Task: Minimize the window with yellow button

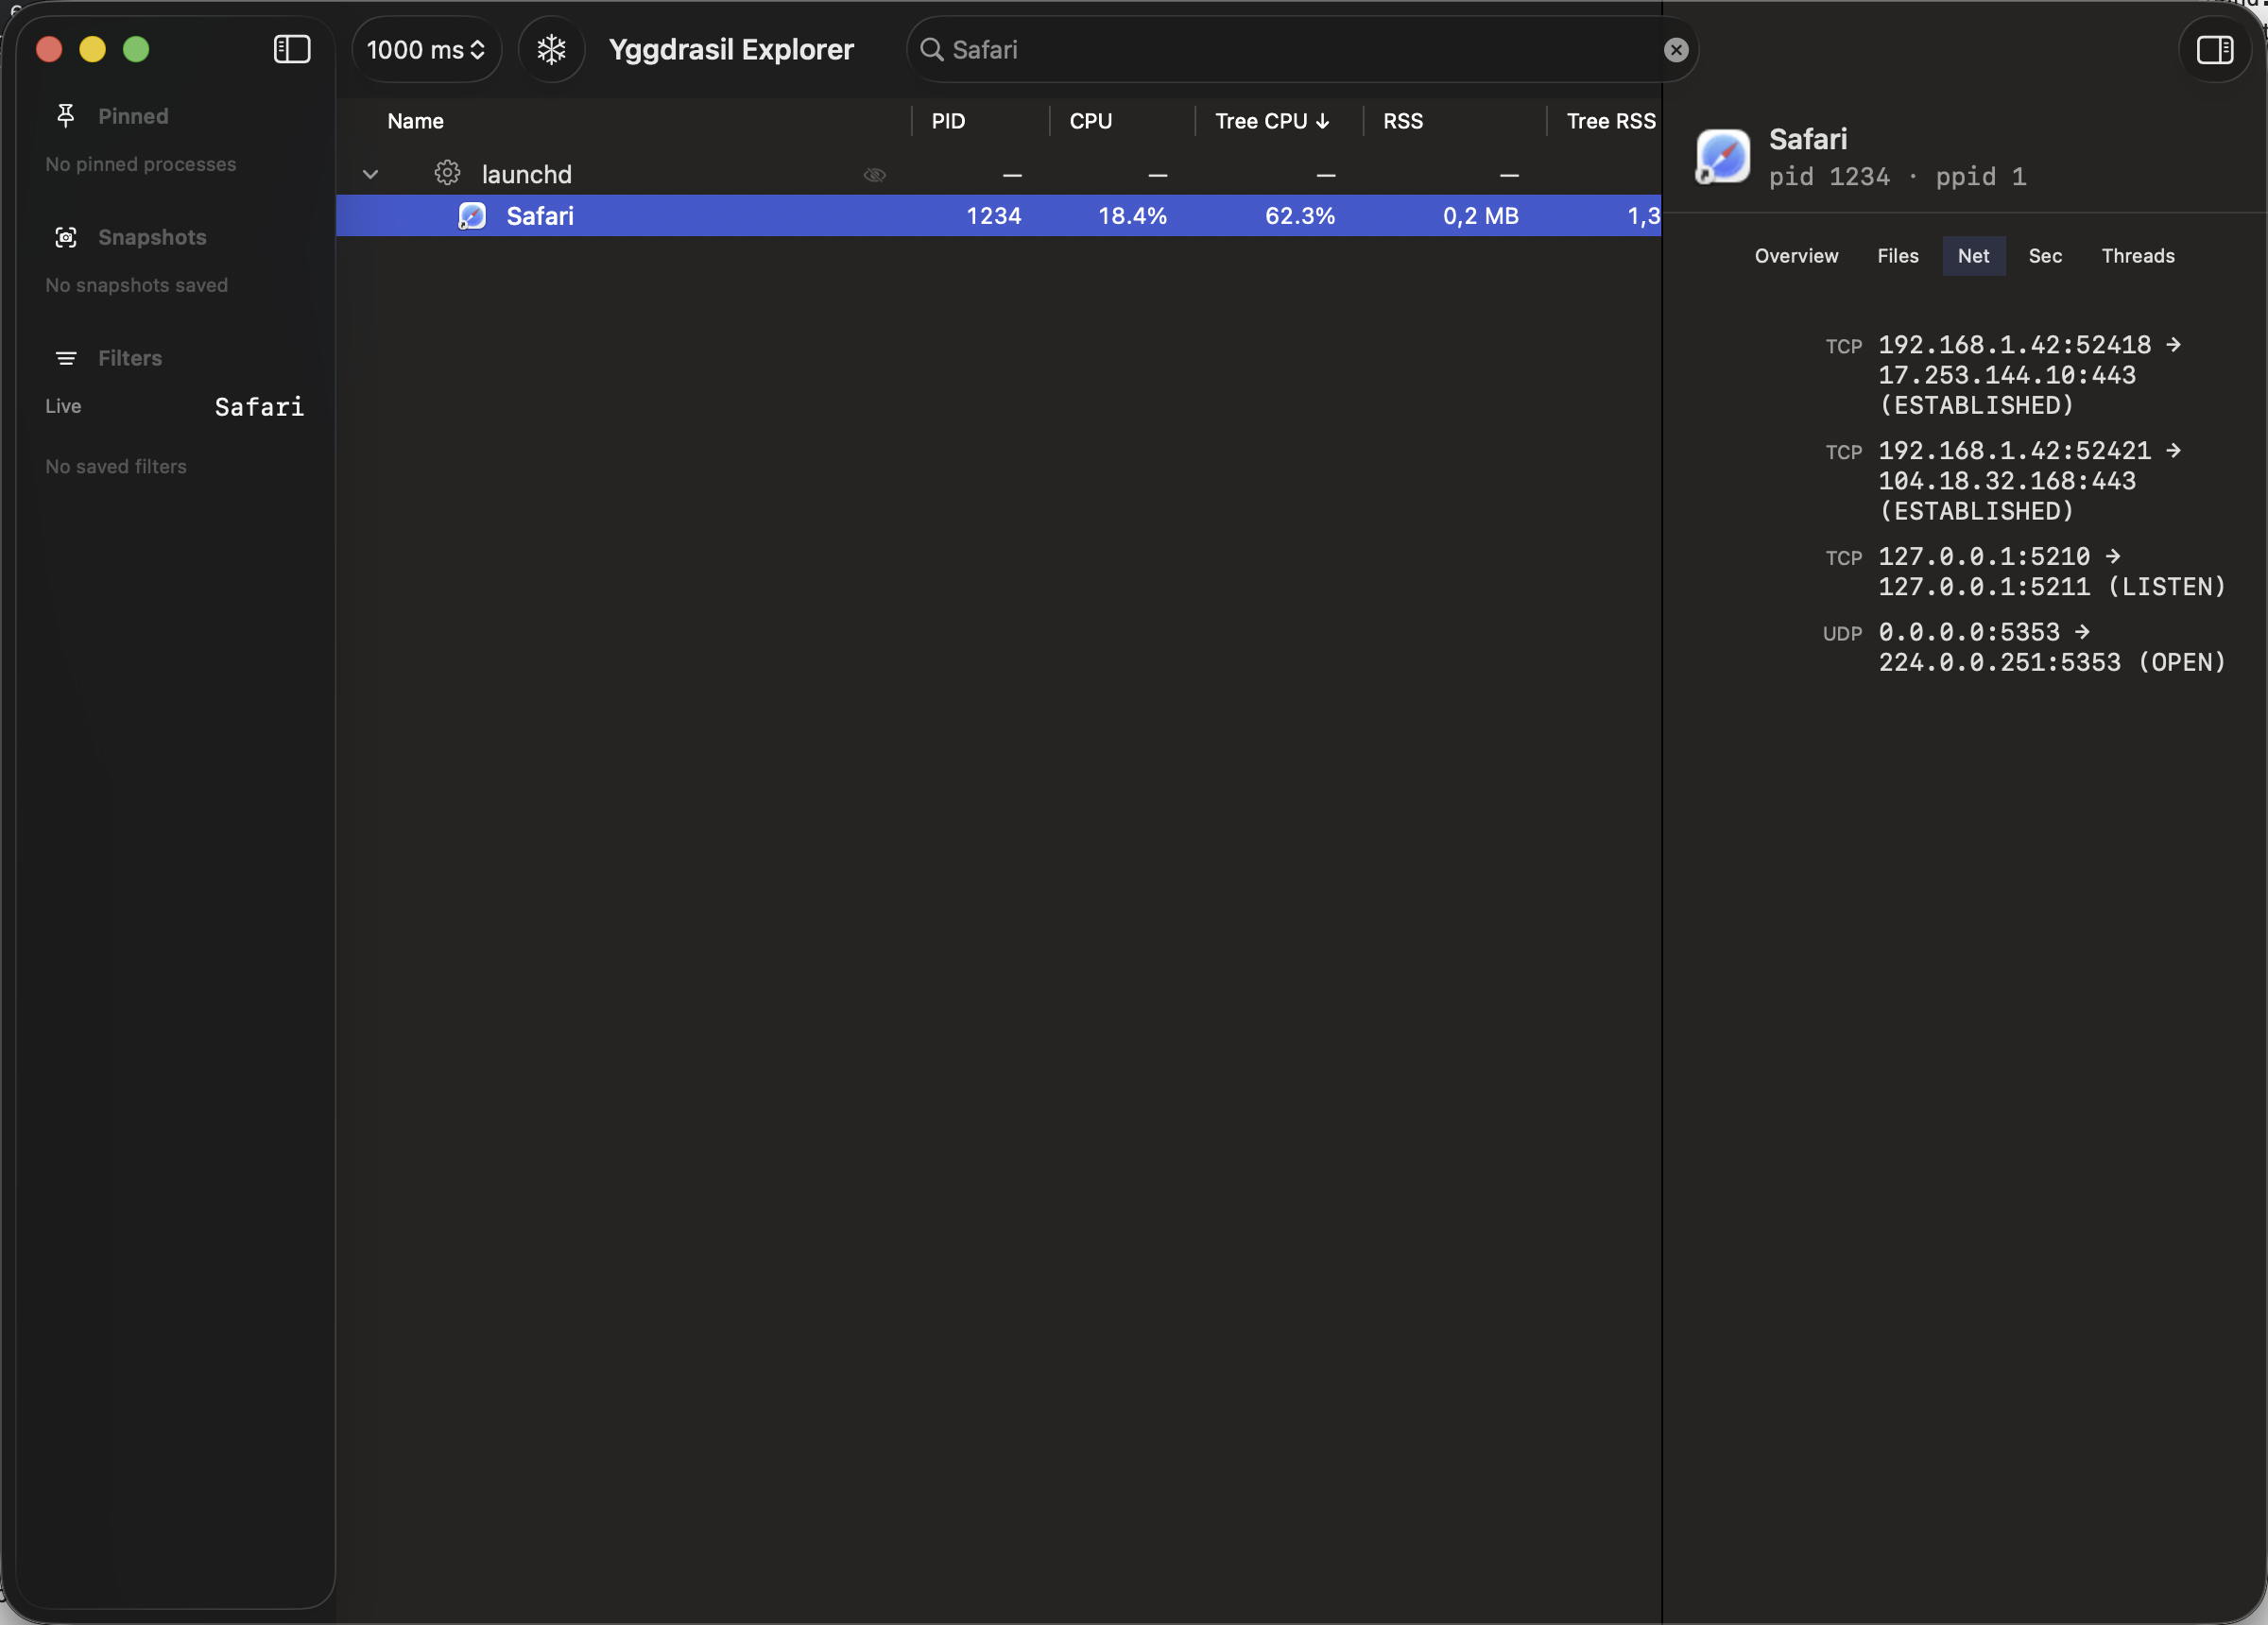Action: point(92,49)
